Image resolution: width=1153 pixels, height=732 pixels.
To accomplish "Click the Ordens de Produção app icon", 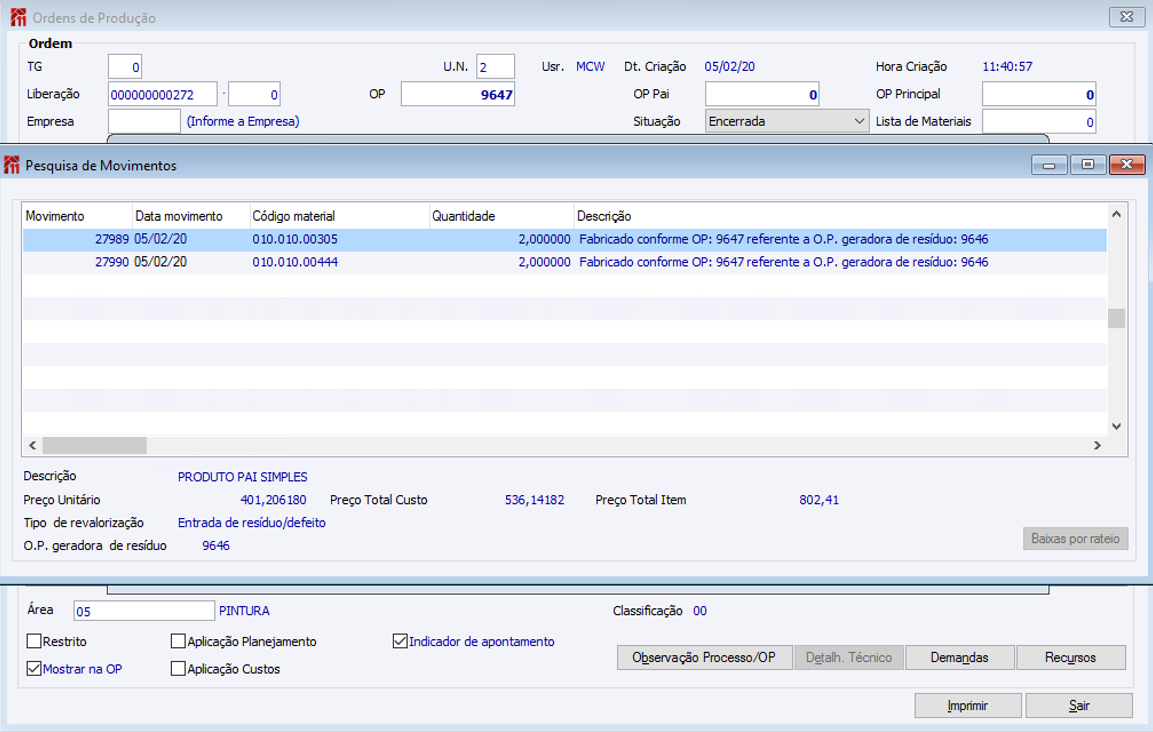I will click(18, 18).
